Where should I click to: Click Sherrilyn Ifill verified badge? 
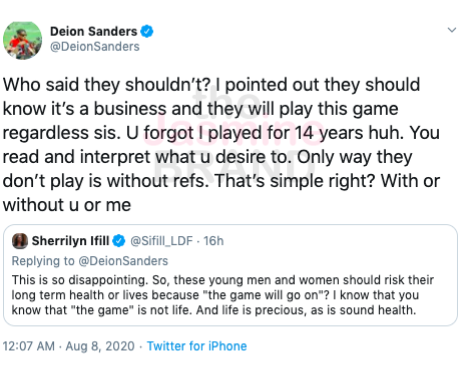click(119, 241)
